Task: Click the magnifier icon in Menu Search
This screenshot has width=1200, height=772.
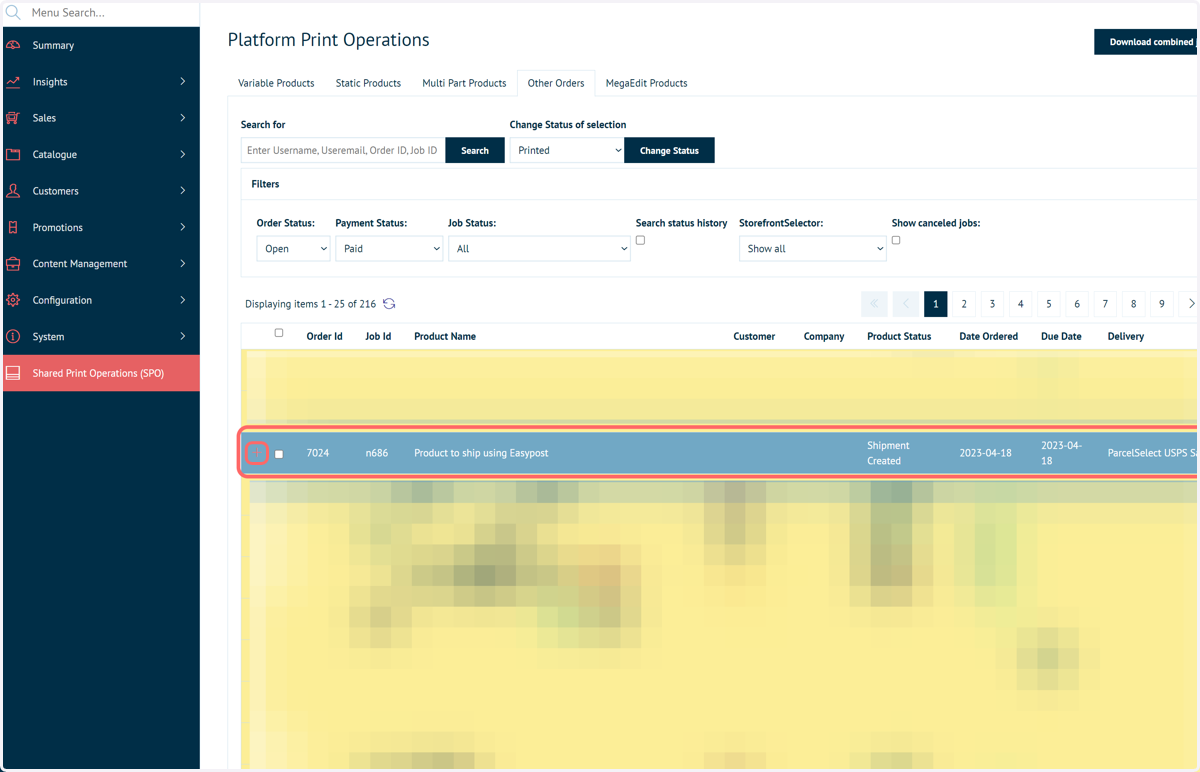Action: 13,13
